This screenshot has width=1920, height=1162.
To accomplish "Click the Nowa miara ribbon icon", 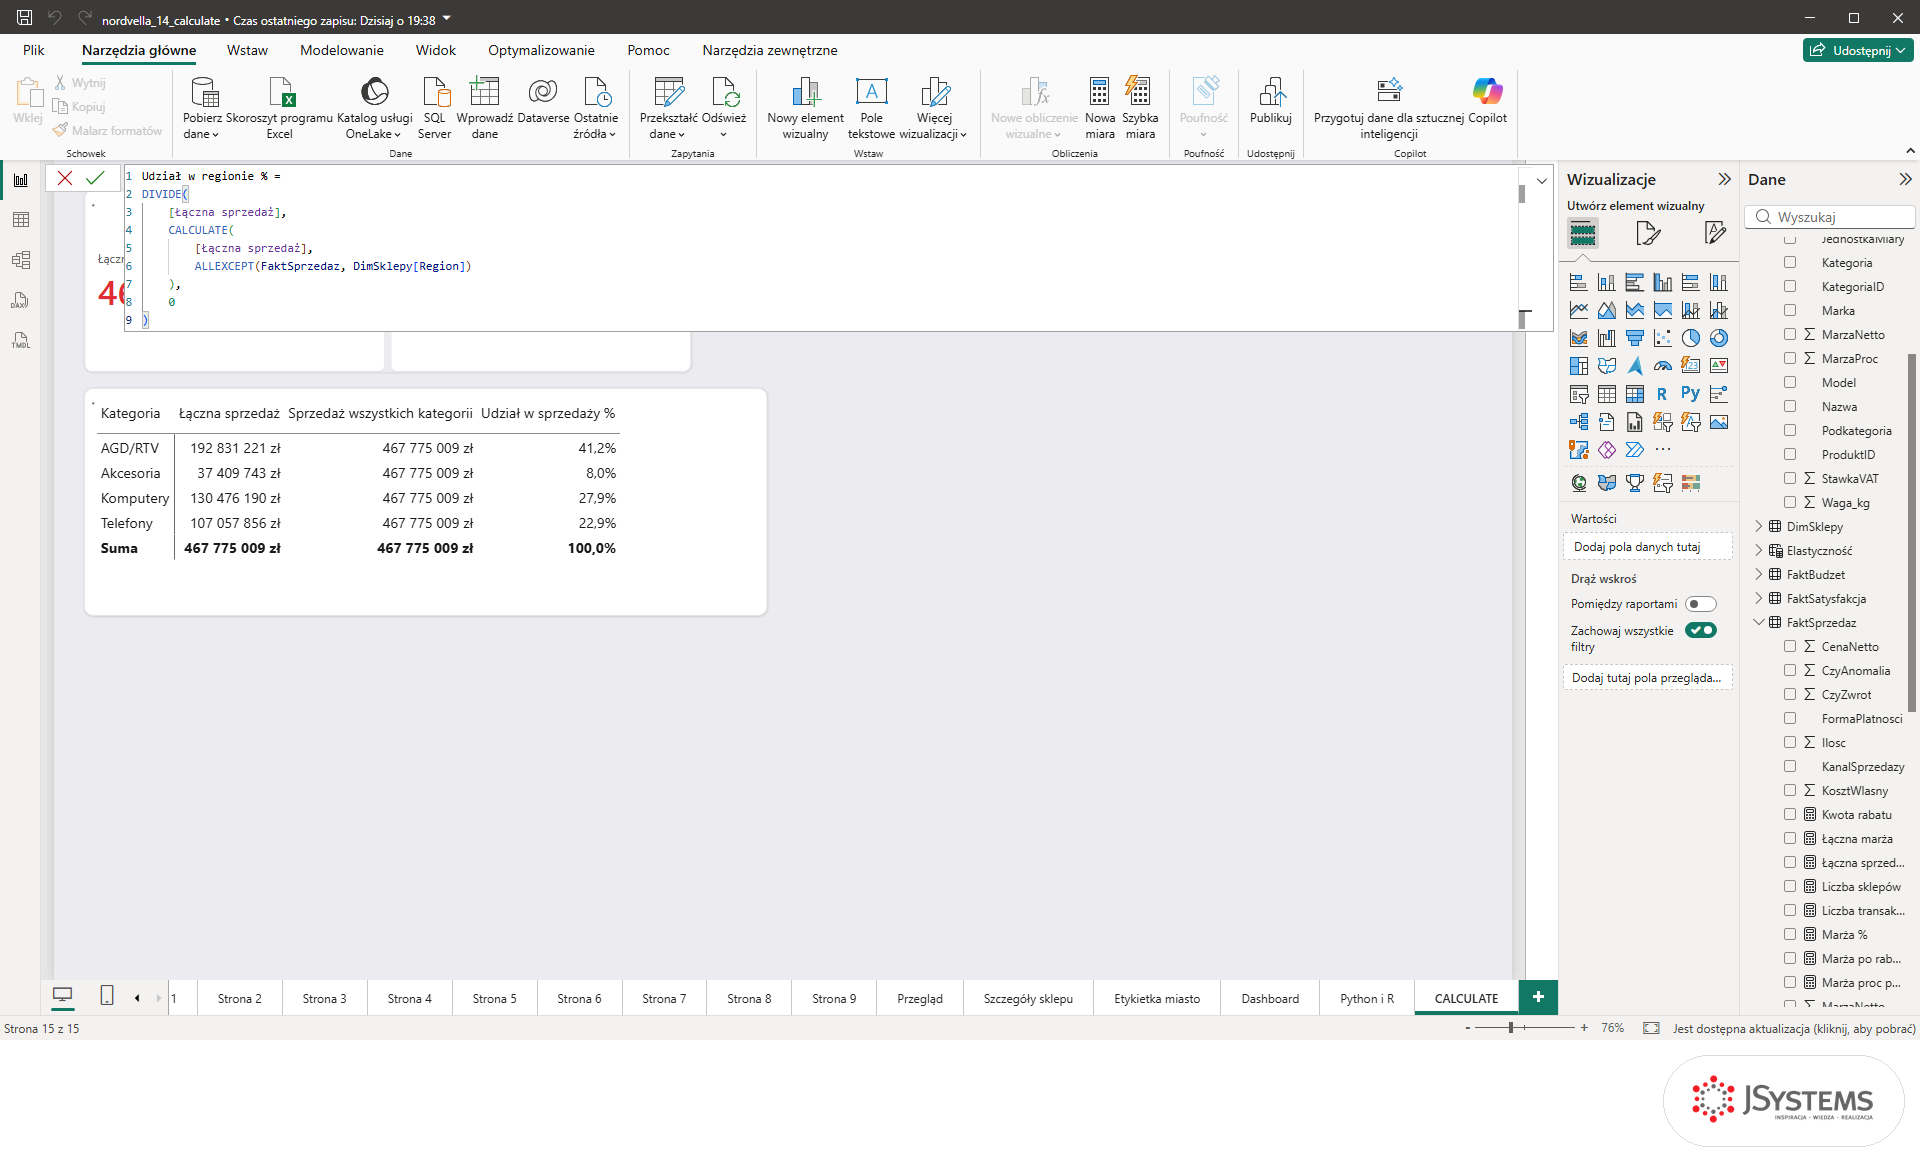I will click(x=1099, y=108).
